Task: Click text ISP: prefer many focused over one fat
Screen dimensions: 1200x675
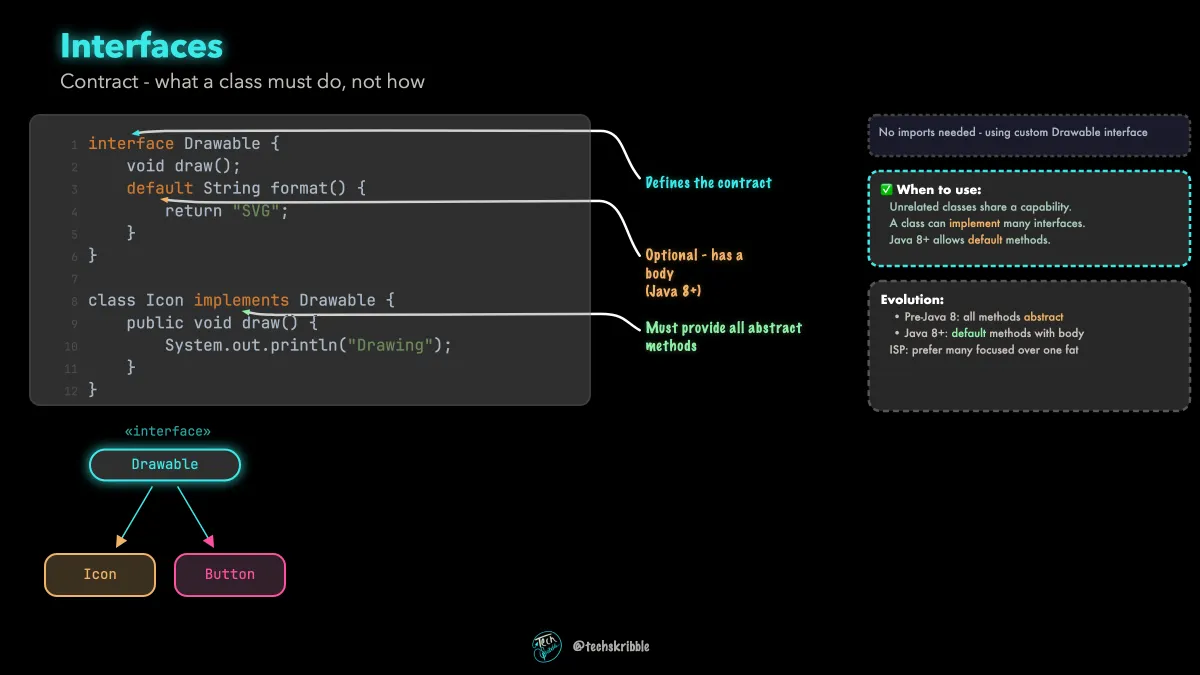Action: [984, 350]
